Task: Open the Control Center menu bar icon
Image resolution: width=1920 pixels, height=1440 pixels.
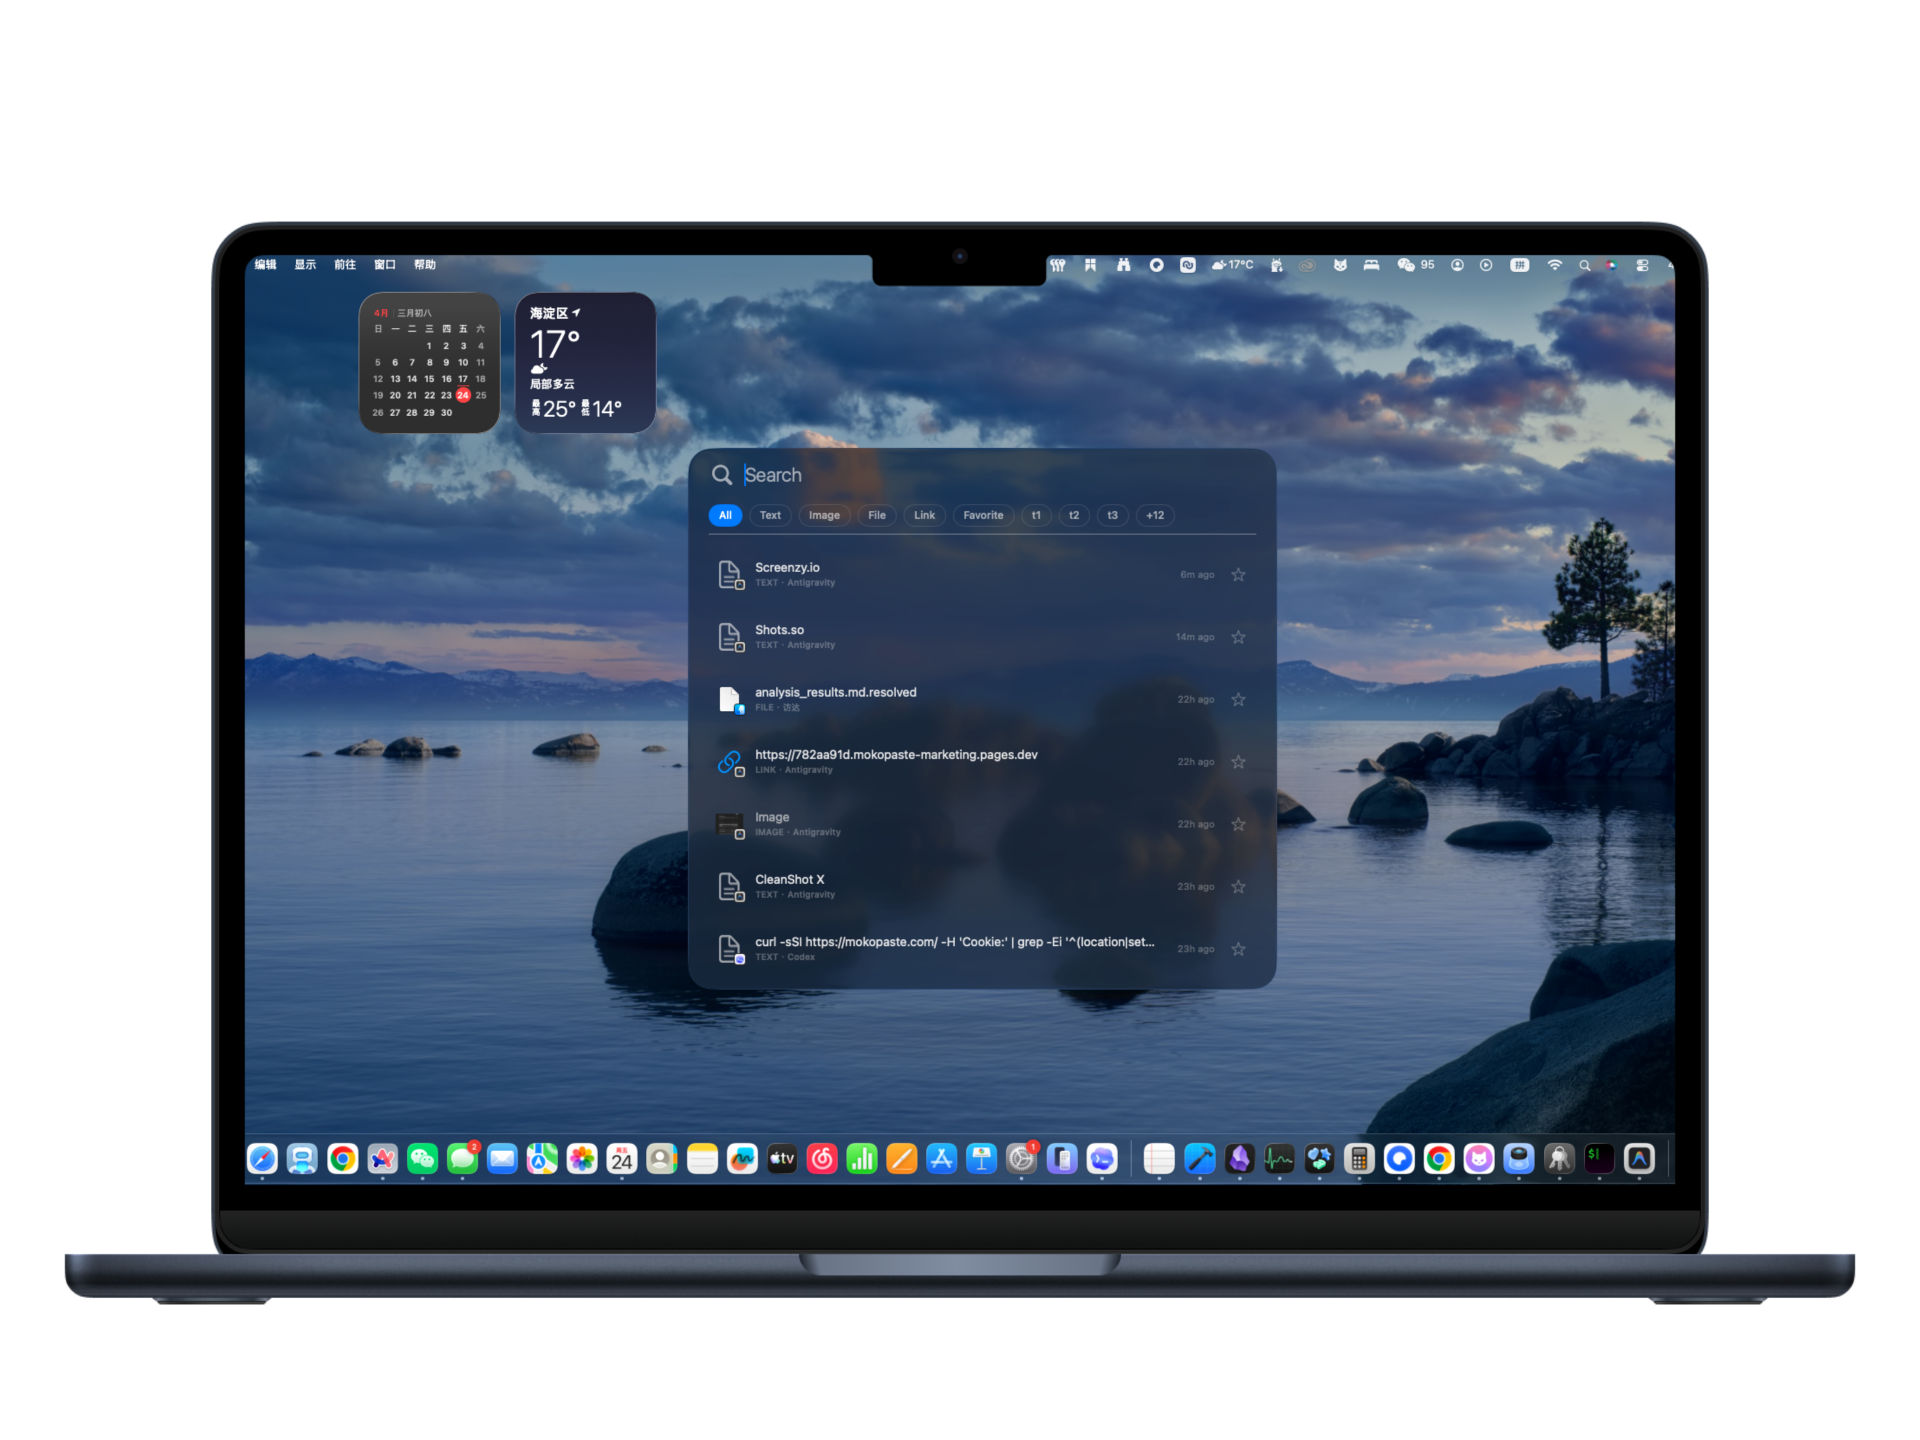Action: tap(1642, 265)
